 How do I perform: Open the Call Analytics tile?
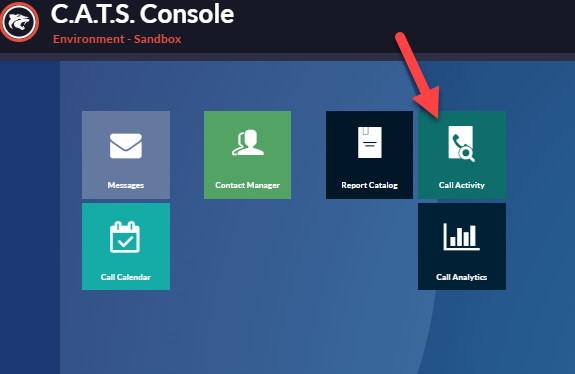462,246
